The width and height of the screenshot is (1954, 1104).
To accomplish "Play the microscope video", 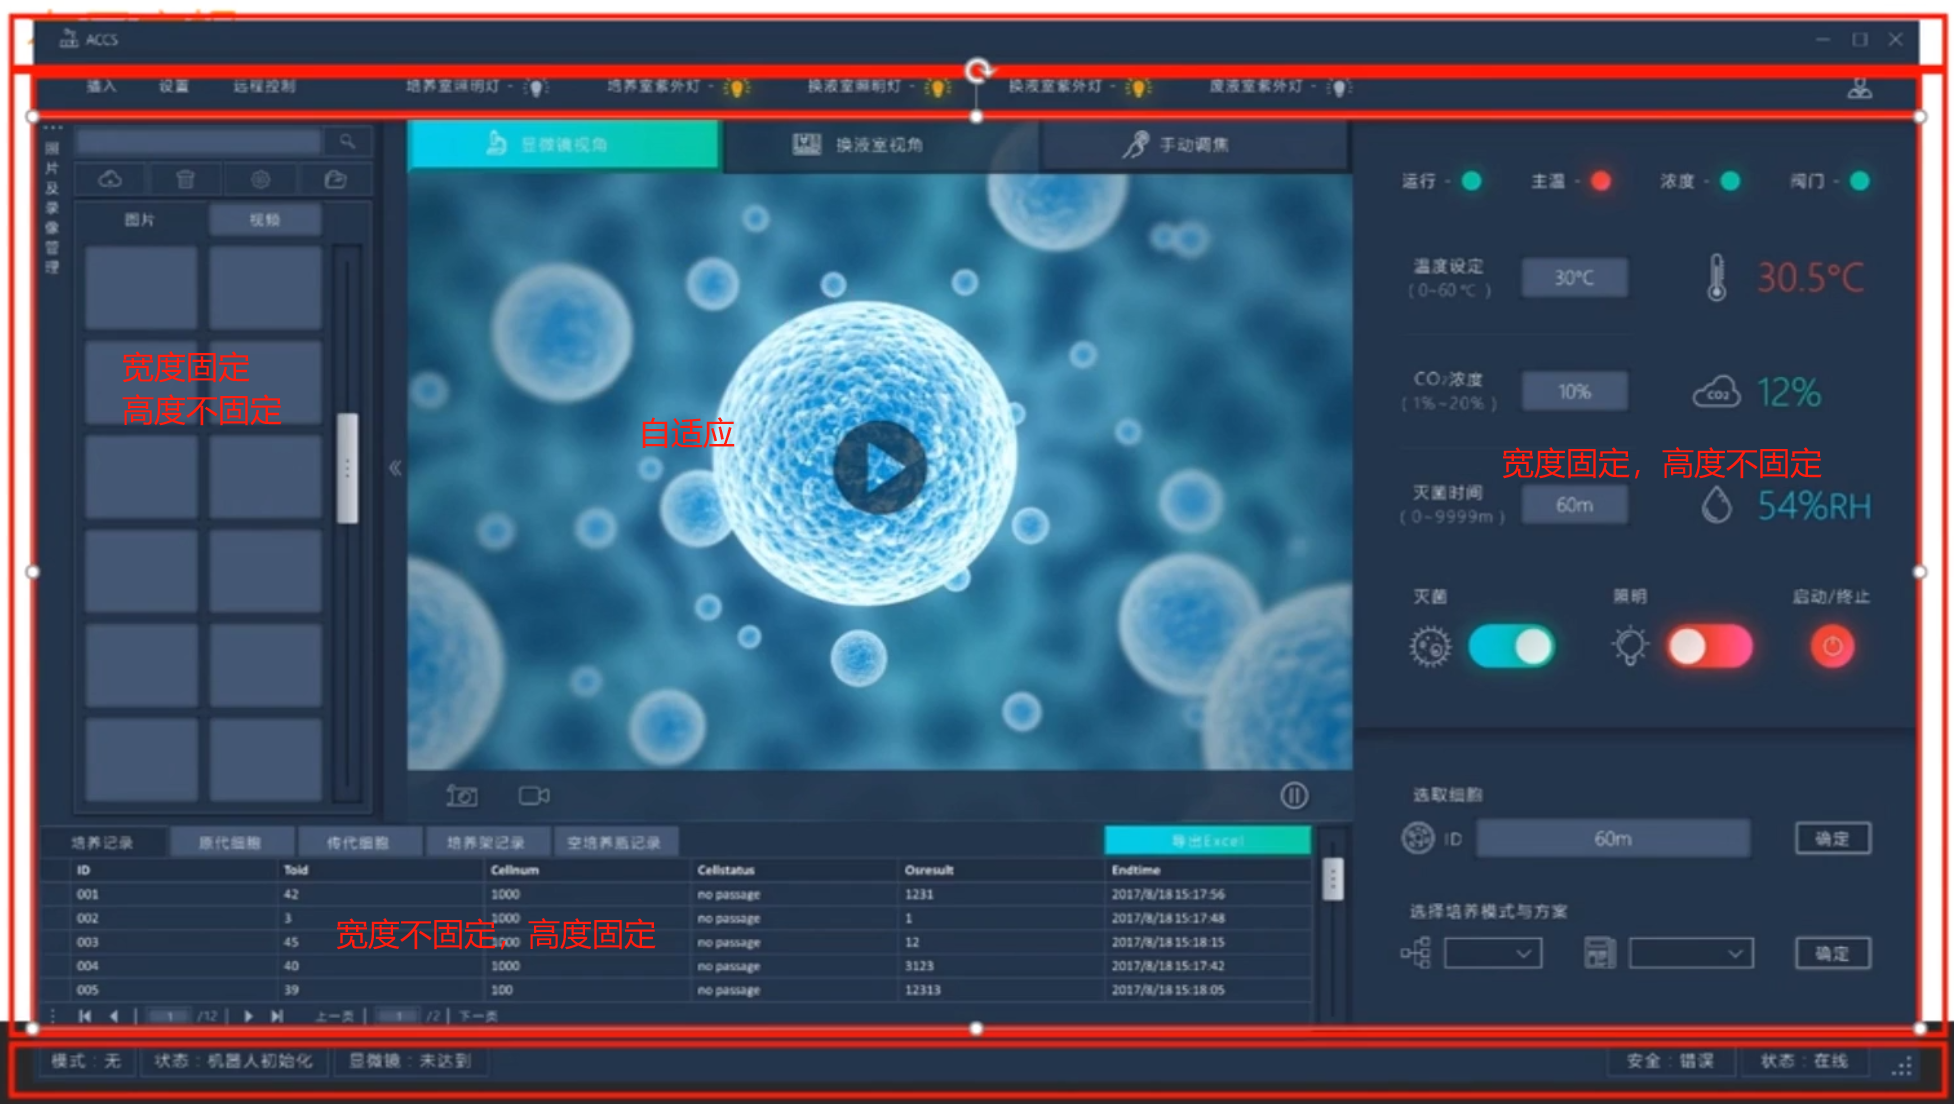I will coord(880,468).
